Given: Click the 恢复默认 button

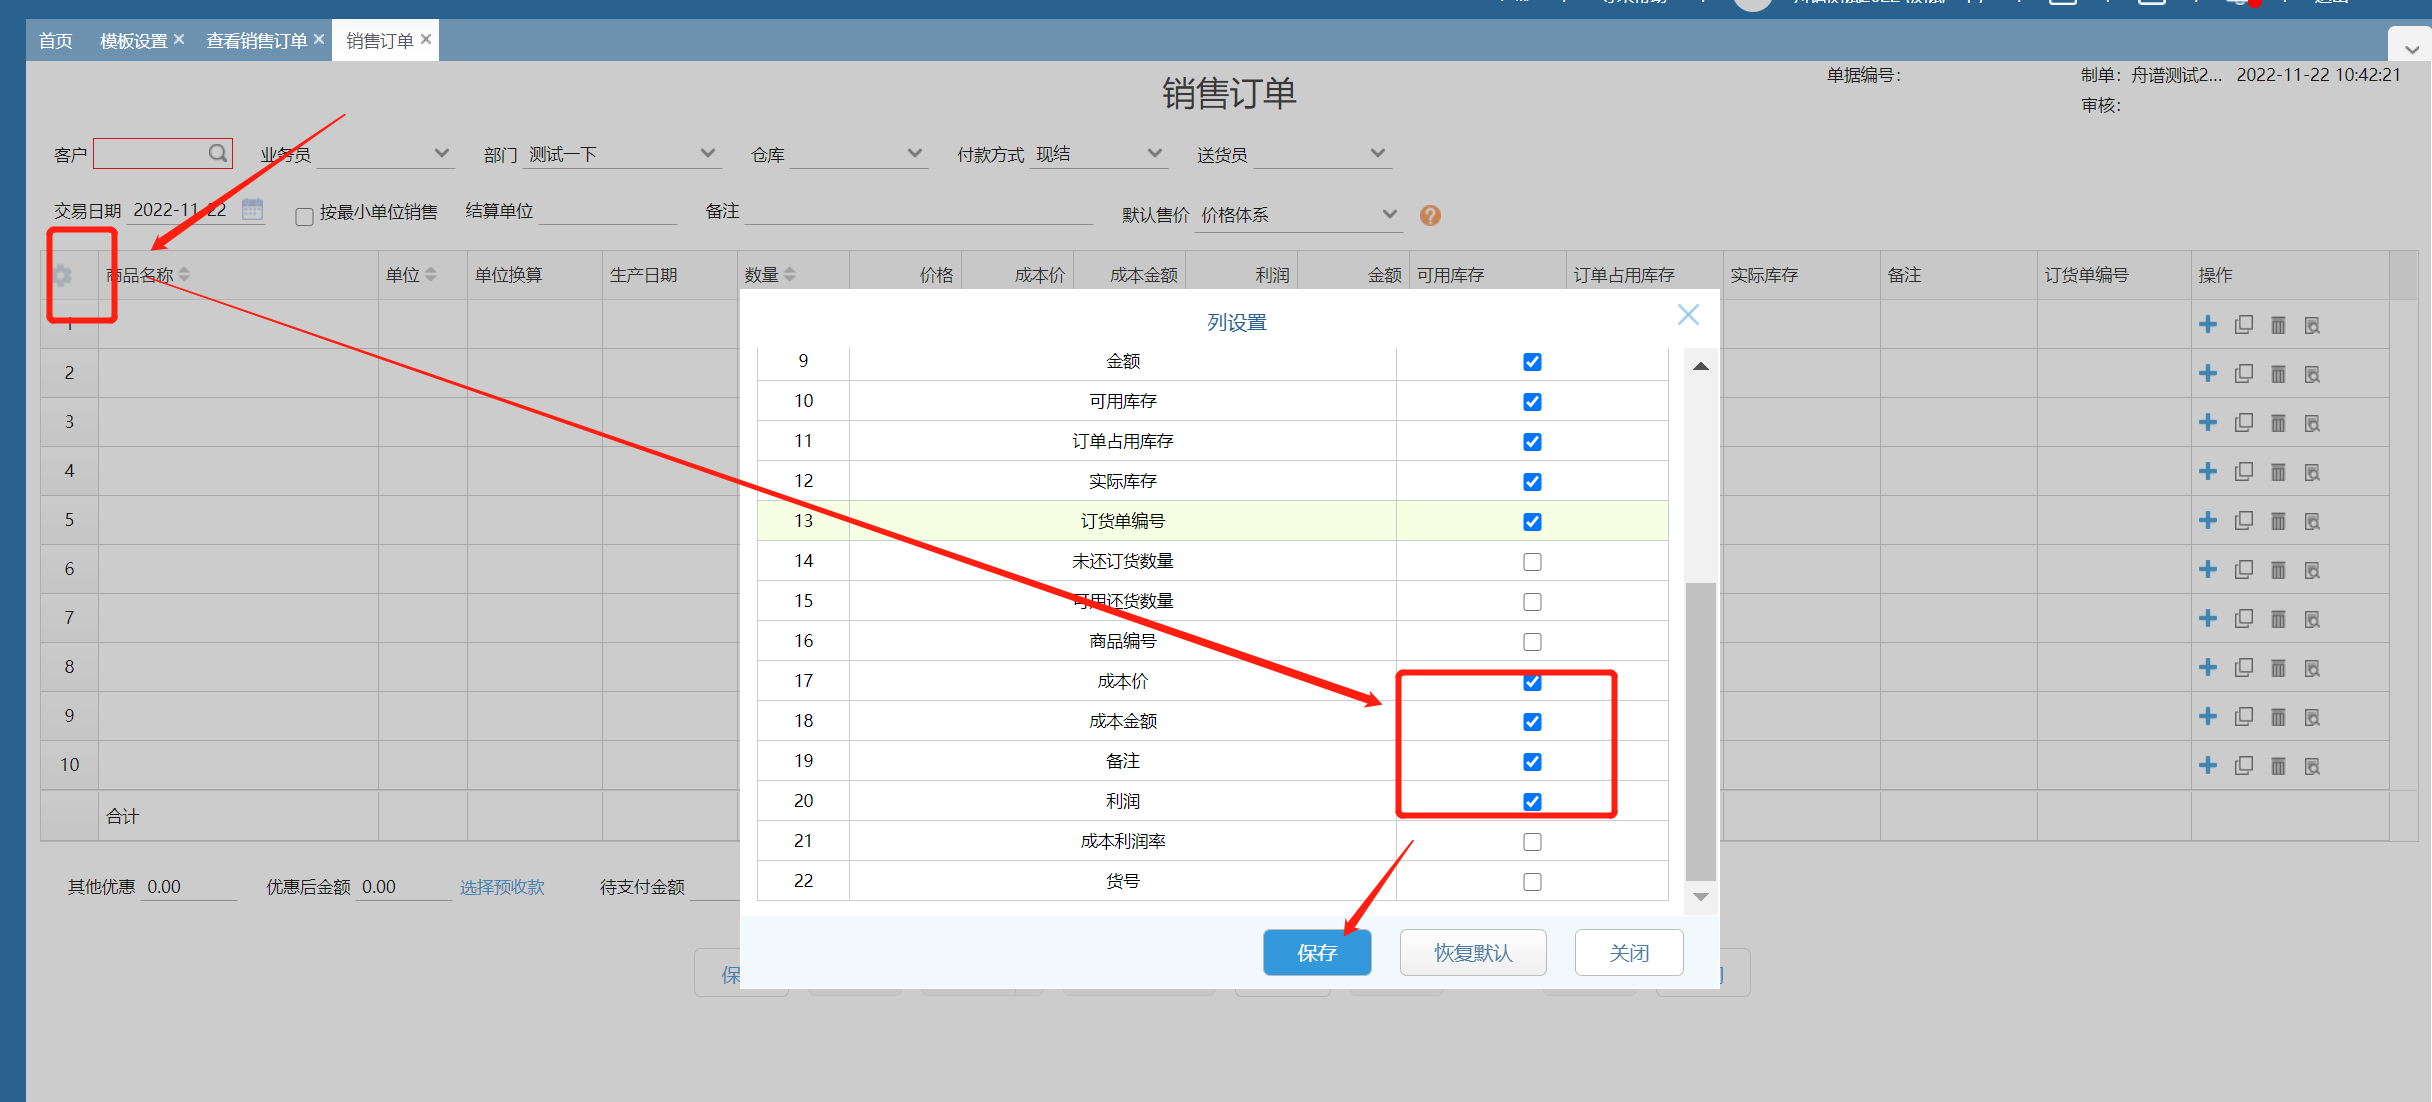Looking at the screenshot, I should tap(1473, 953).
